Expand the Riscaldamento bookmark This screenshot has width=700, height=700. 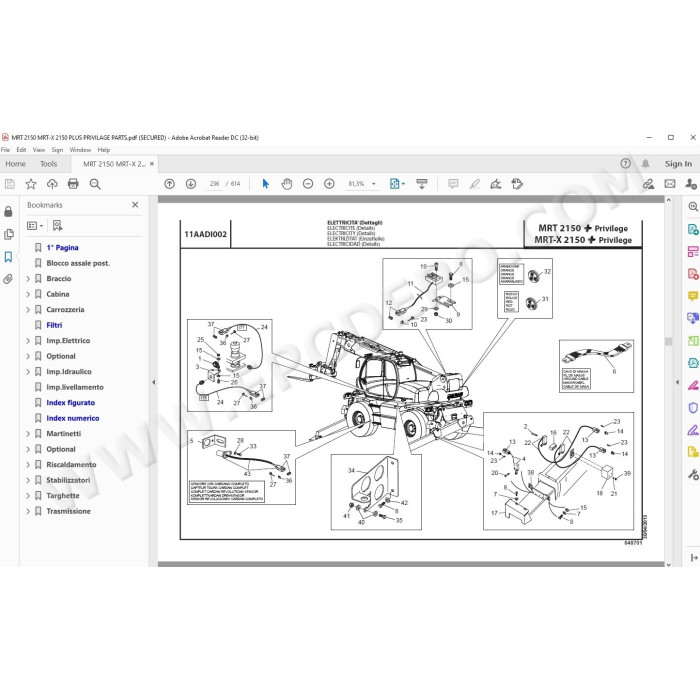(28, 465)
